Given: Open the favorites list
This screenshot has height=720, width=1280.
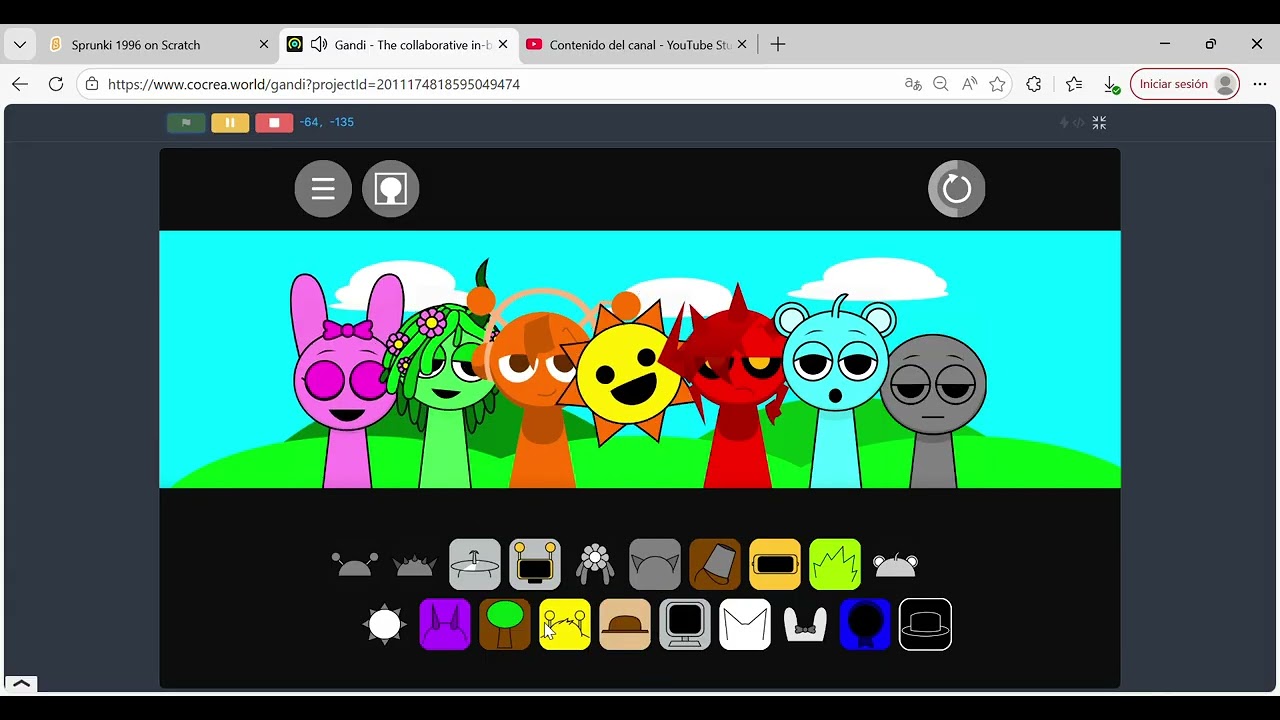Looking at the screenshot, I should click(1074, 84).
